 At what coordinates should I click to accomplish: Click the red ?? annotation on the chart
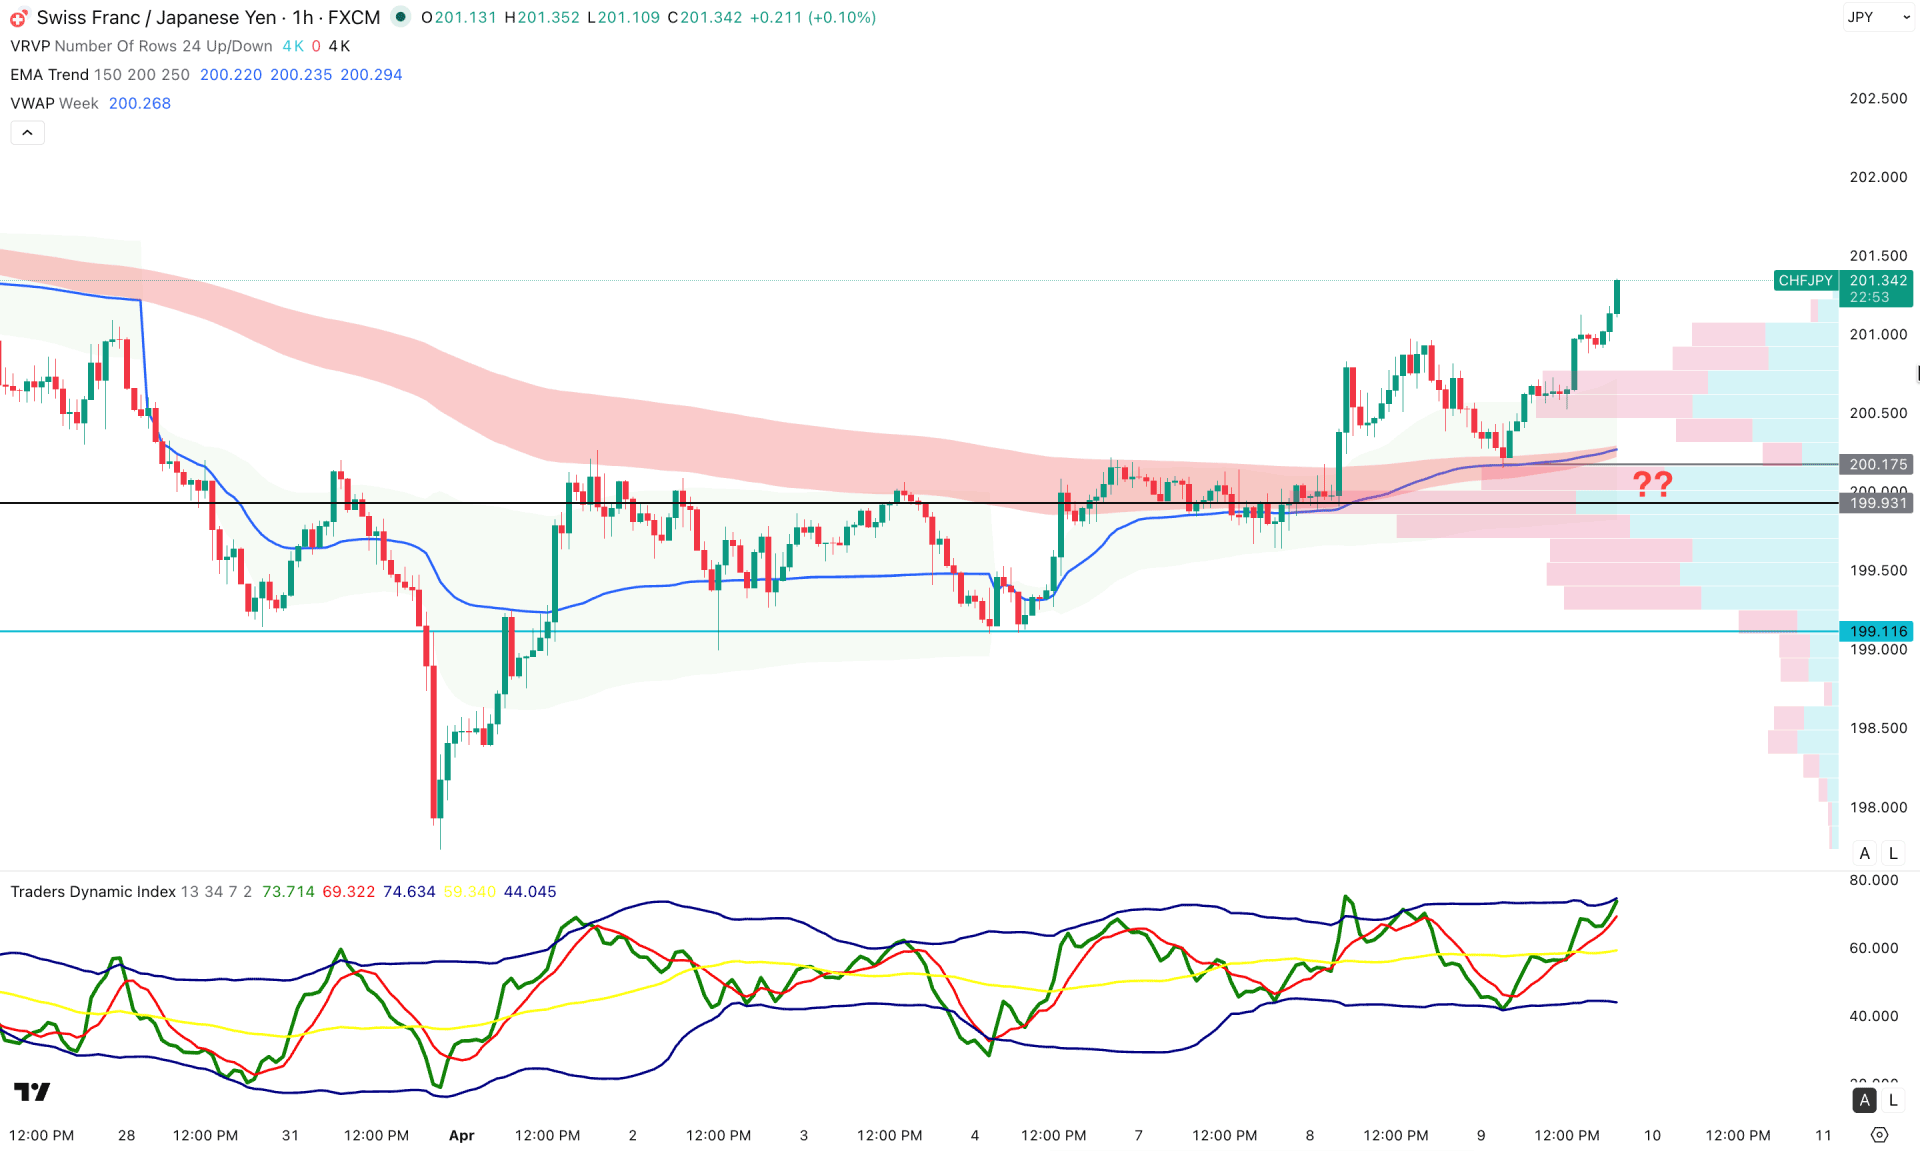pyautogui.click(x=1654, y=484)
